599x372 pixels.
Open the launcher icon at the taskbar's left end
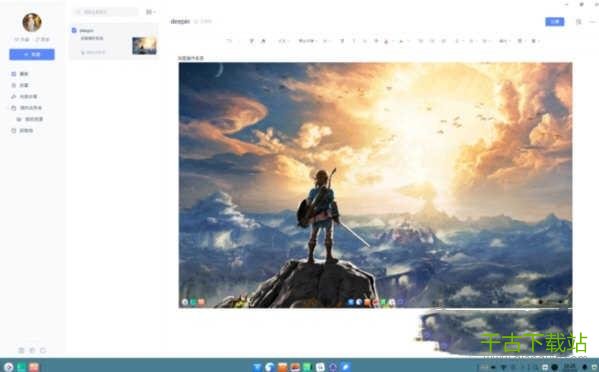coord(8,367)
